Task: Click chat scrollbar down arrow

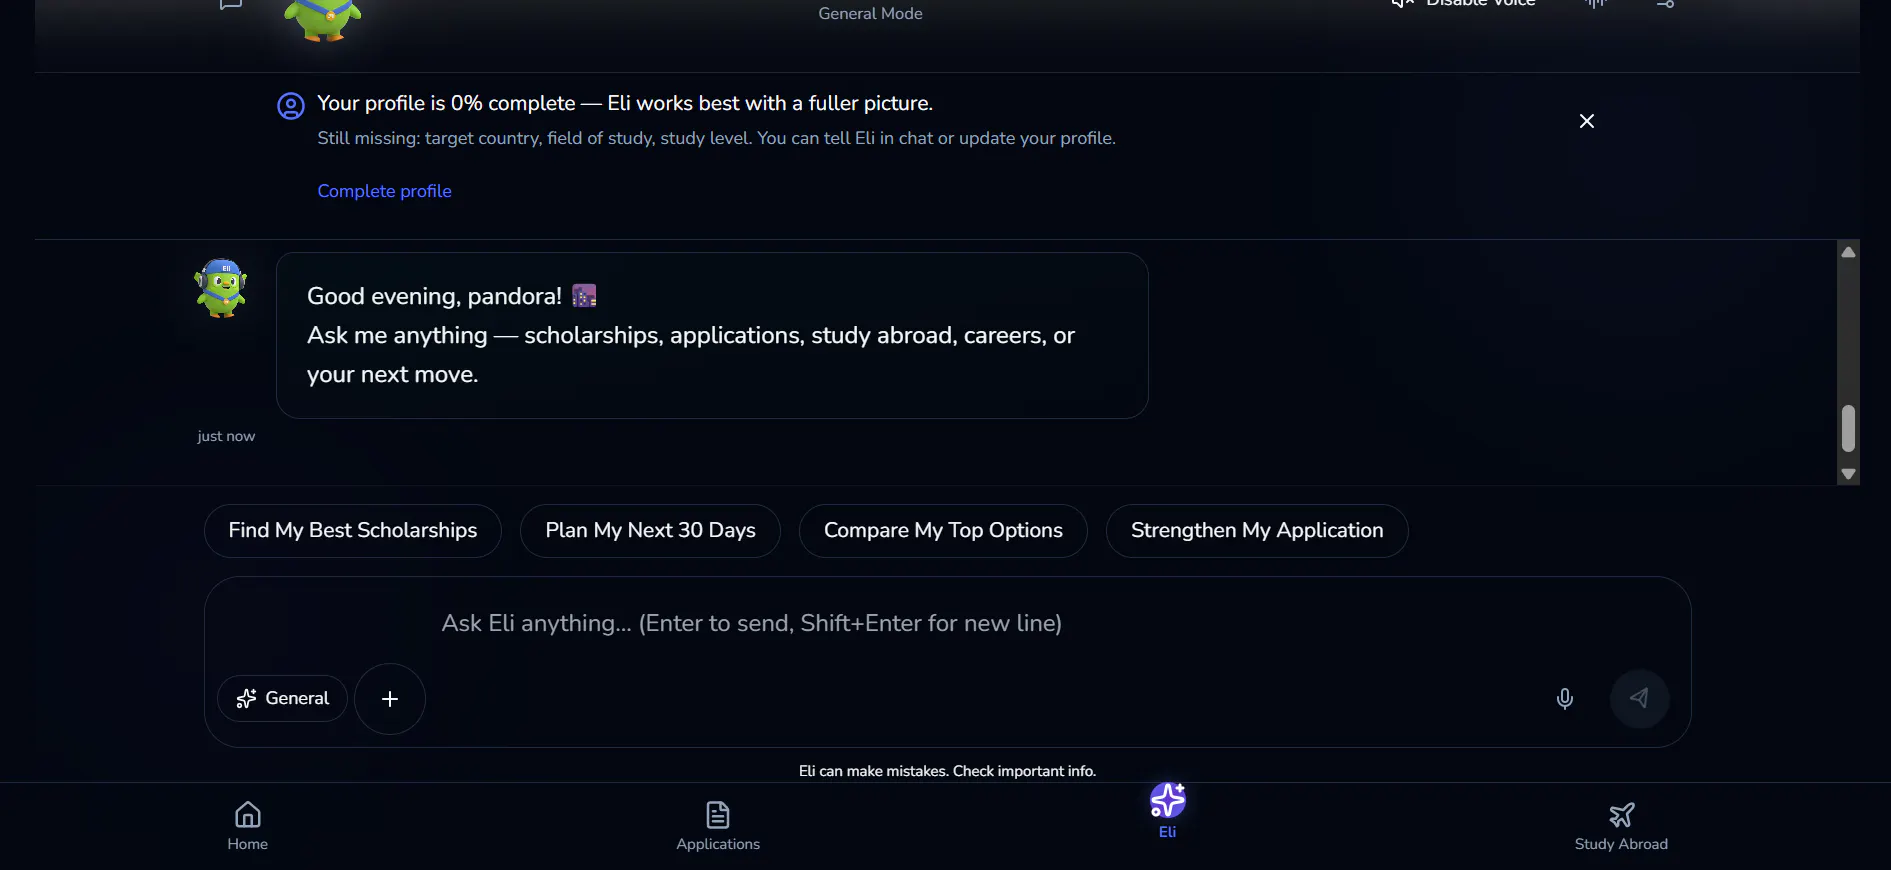Action: click(1848, 474)
